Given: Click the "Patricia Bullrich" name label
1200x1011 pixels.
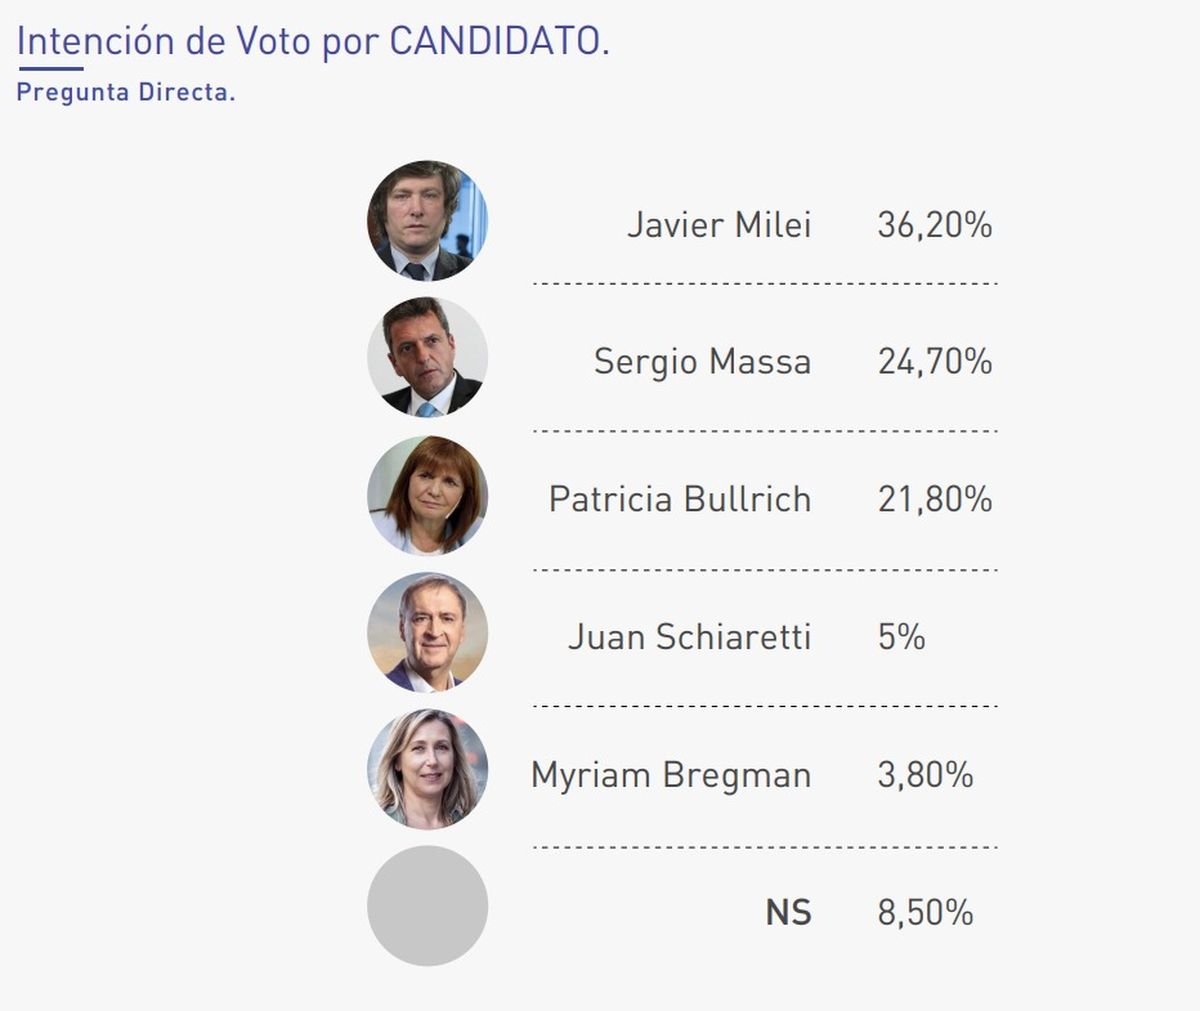Looking at the screenshot, I should click(x=680, y=499).
